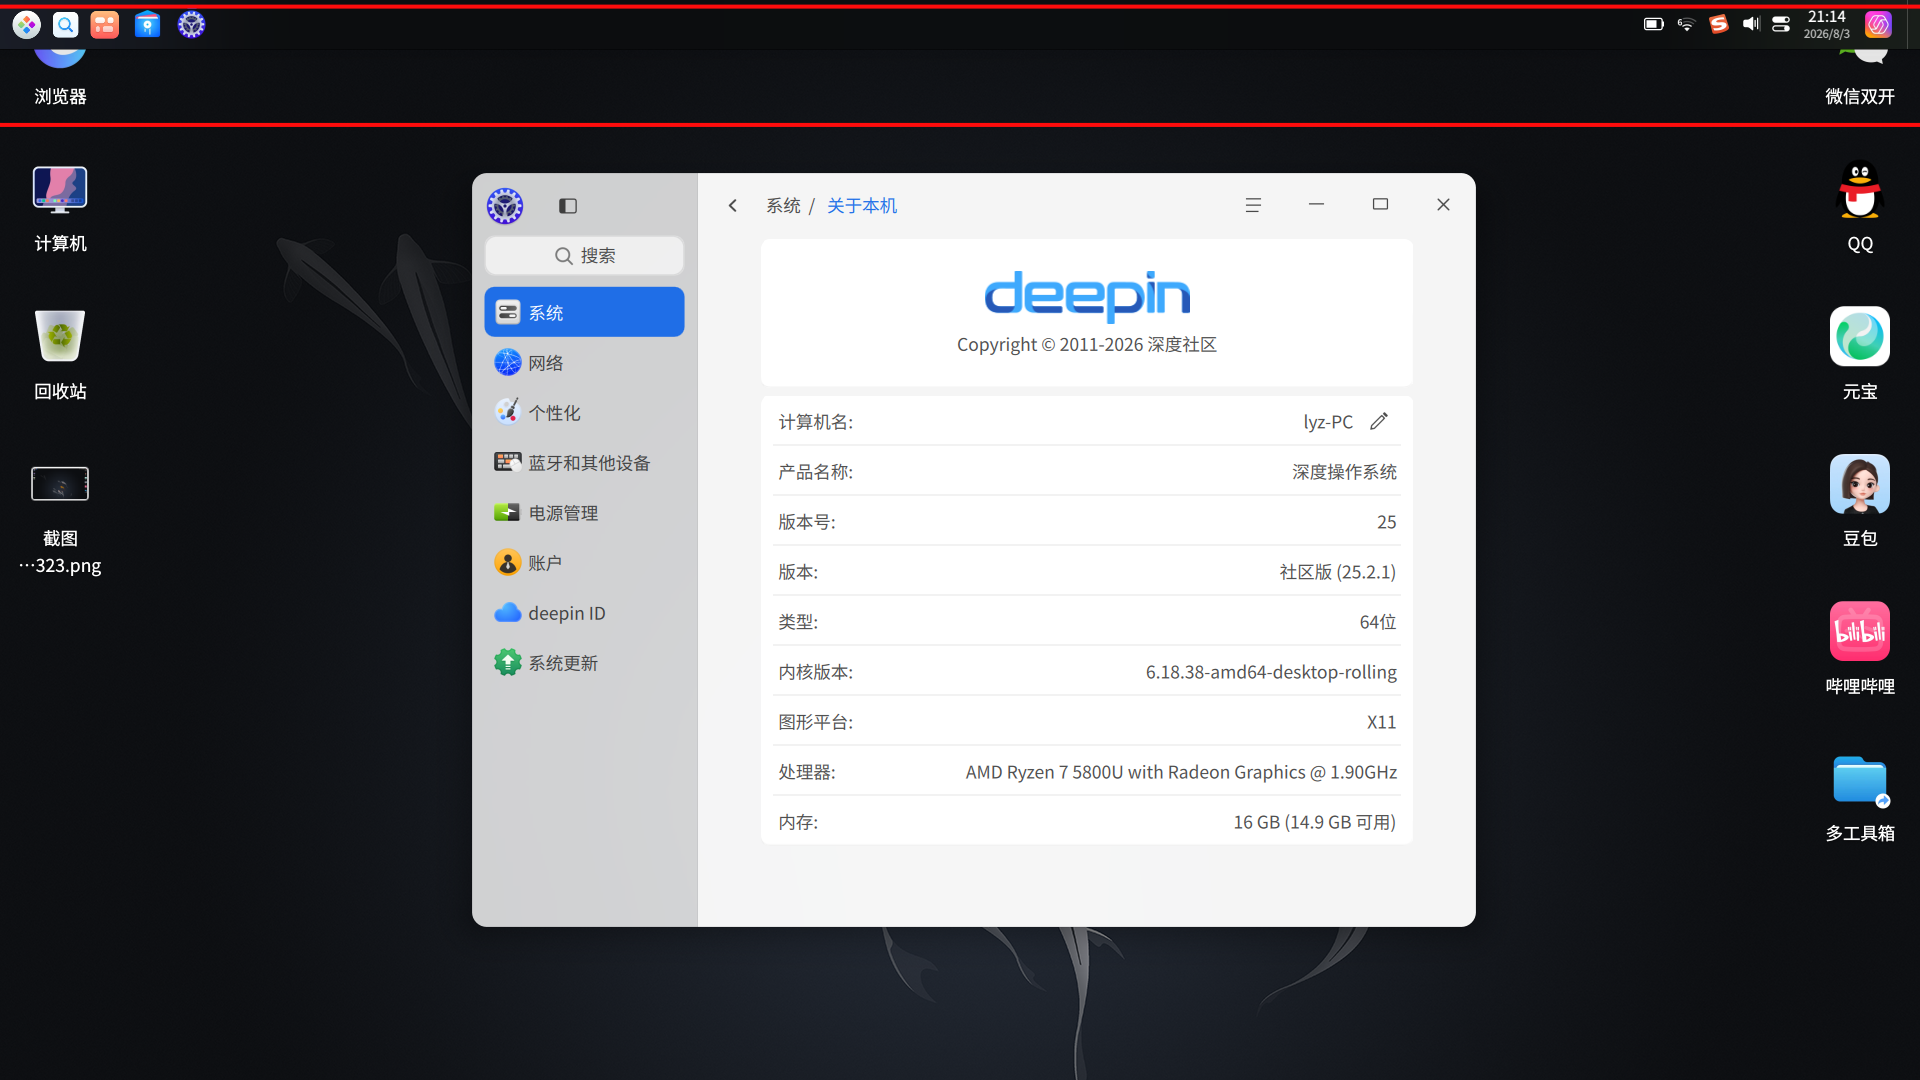This screenshot has height=1080, width=1920.
Task: Open deepin ID in the sidebar
Action: tap(585, 612)
